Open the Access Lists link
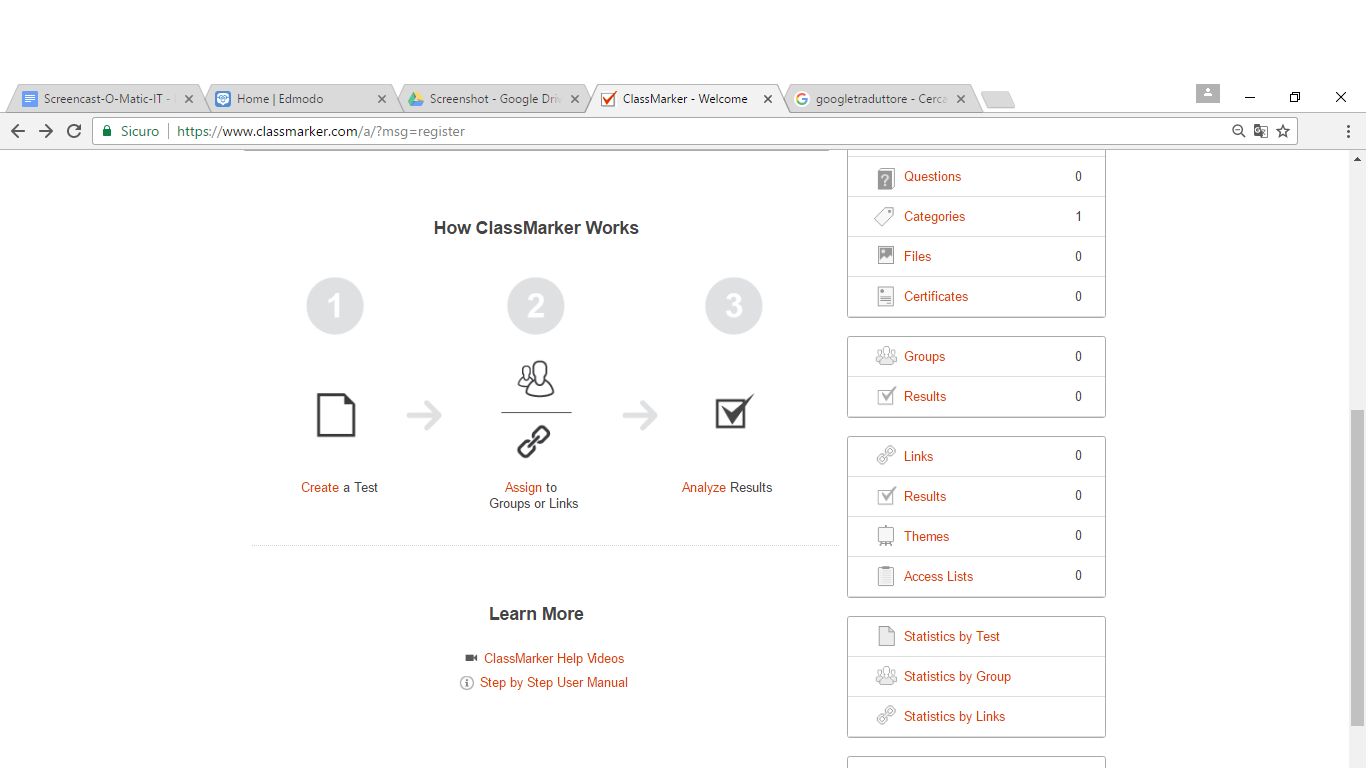Image resolution: width=1366 pixels, height=768 pixels. [x=938, y=577]
